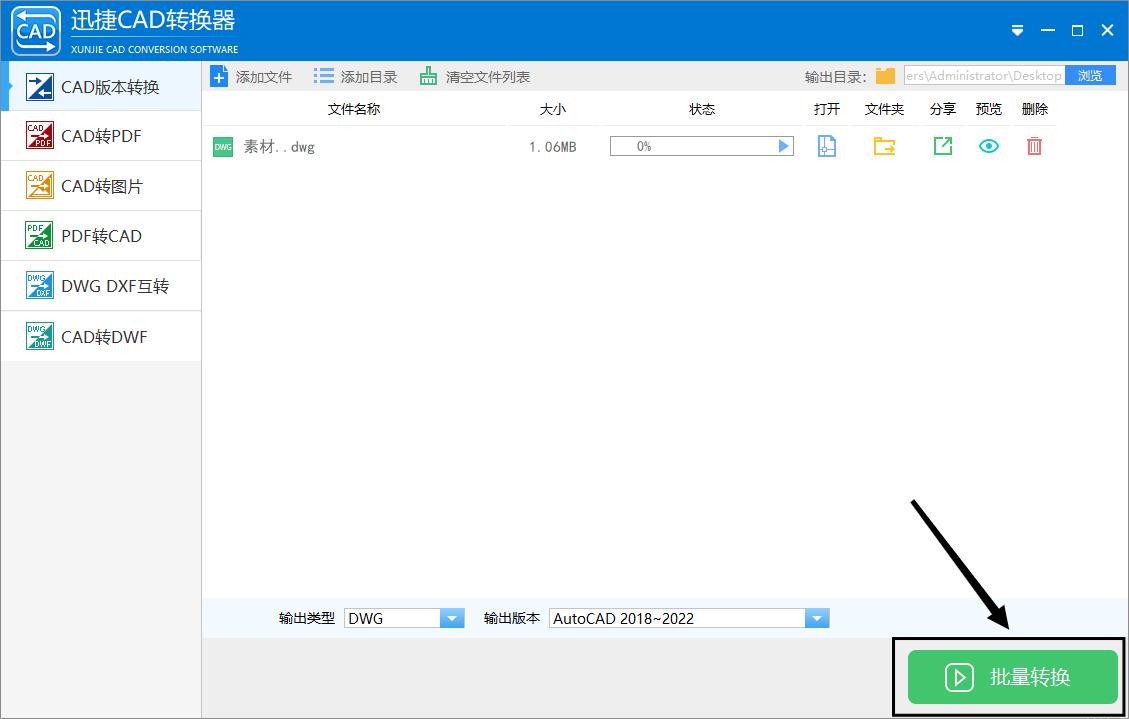1129x719 pixels.
Task: Preview the 素材..dwg drawing
Action: coord(988,146)
